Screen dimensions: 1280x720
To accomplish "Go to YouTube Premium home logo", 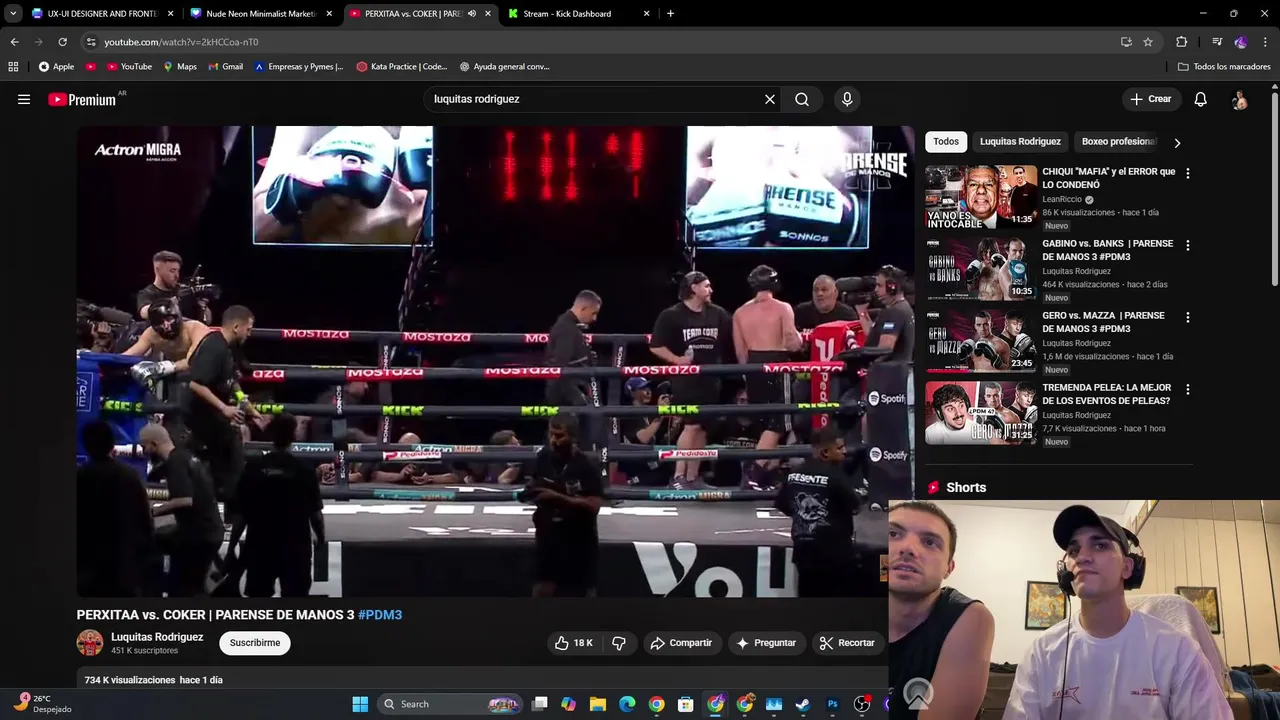I will click(x=82, y=99).
